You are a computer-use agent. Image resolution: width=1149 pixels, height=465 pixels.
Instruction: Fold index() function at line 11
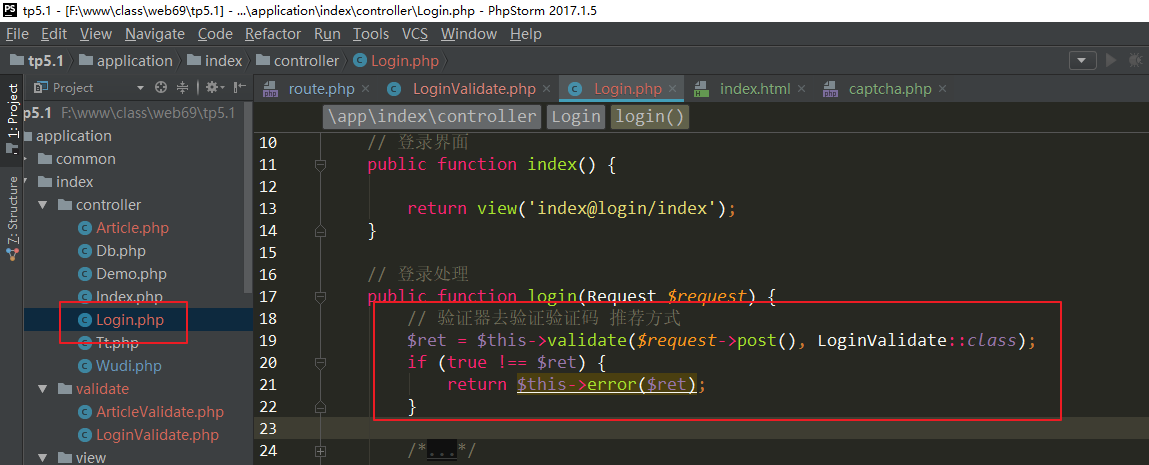(x=319, y=165)
